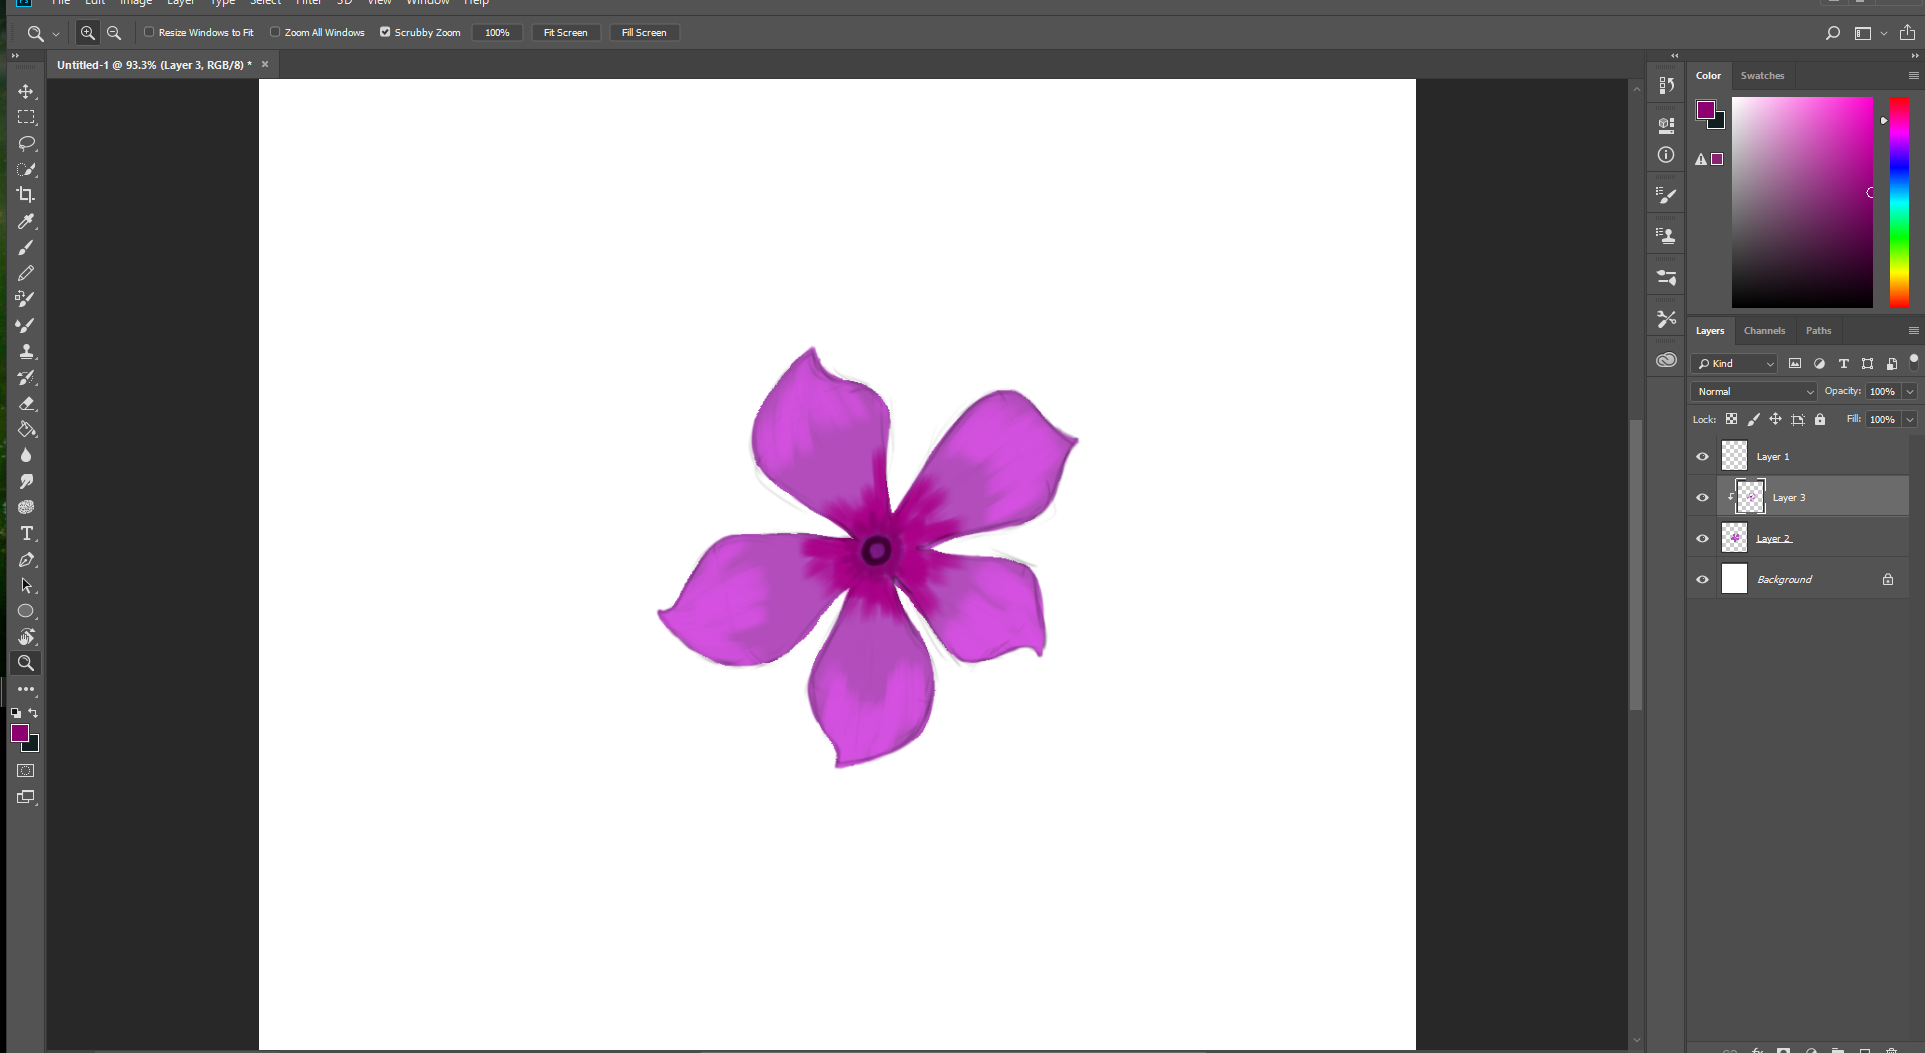This screenshot has width=1925, height=1053.
Task: Switch to the Swatches tab
Action: click(x=1762, y=75)
